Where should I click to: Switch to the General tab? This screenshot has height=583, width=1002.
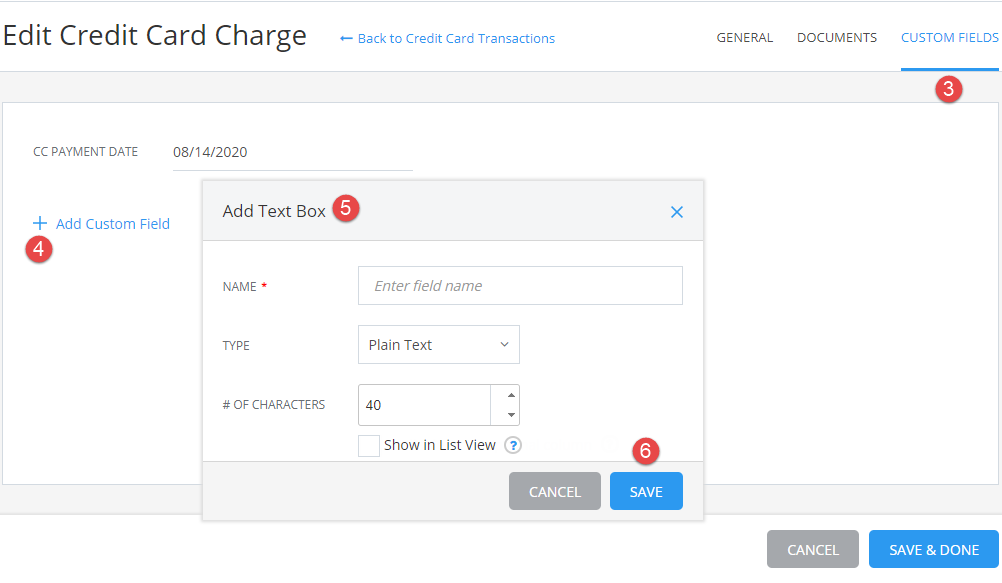[x=744, y=37]
